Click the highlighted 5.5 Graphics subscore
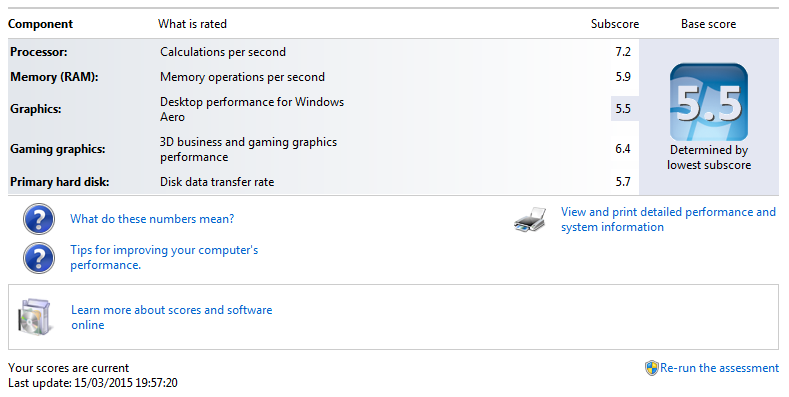 click(x=624, y=109)
